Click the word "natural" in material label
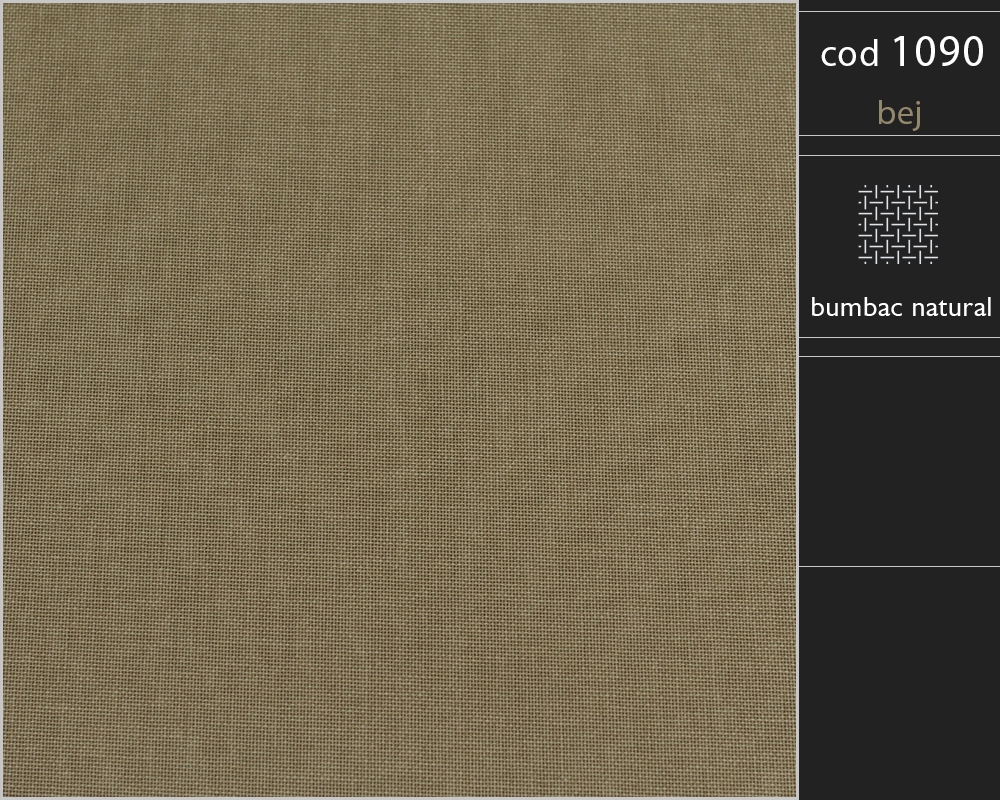1000x800 pixels. click(x=952, y=307)
